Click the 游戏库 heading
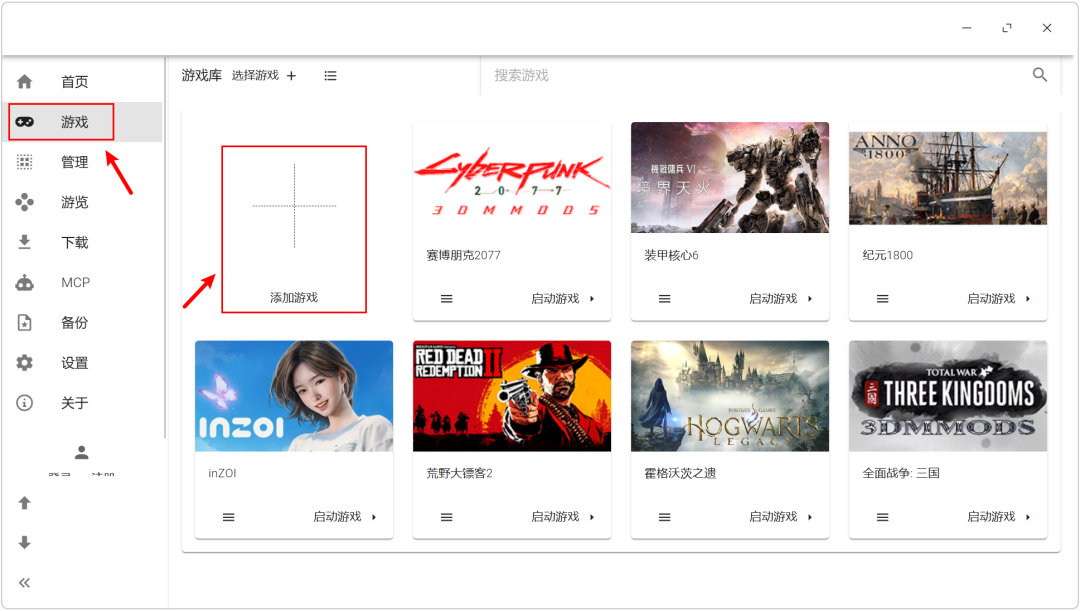1080x611 pixels. click(x=202, y=75)
